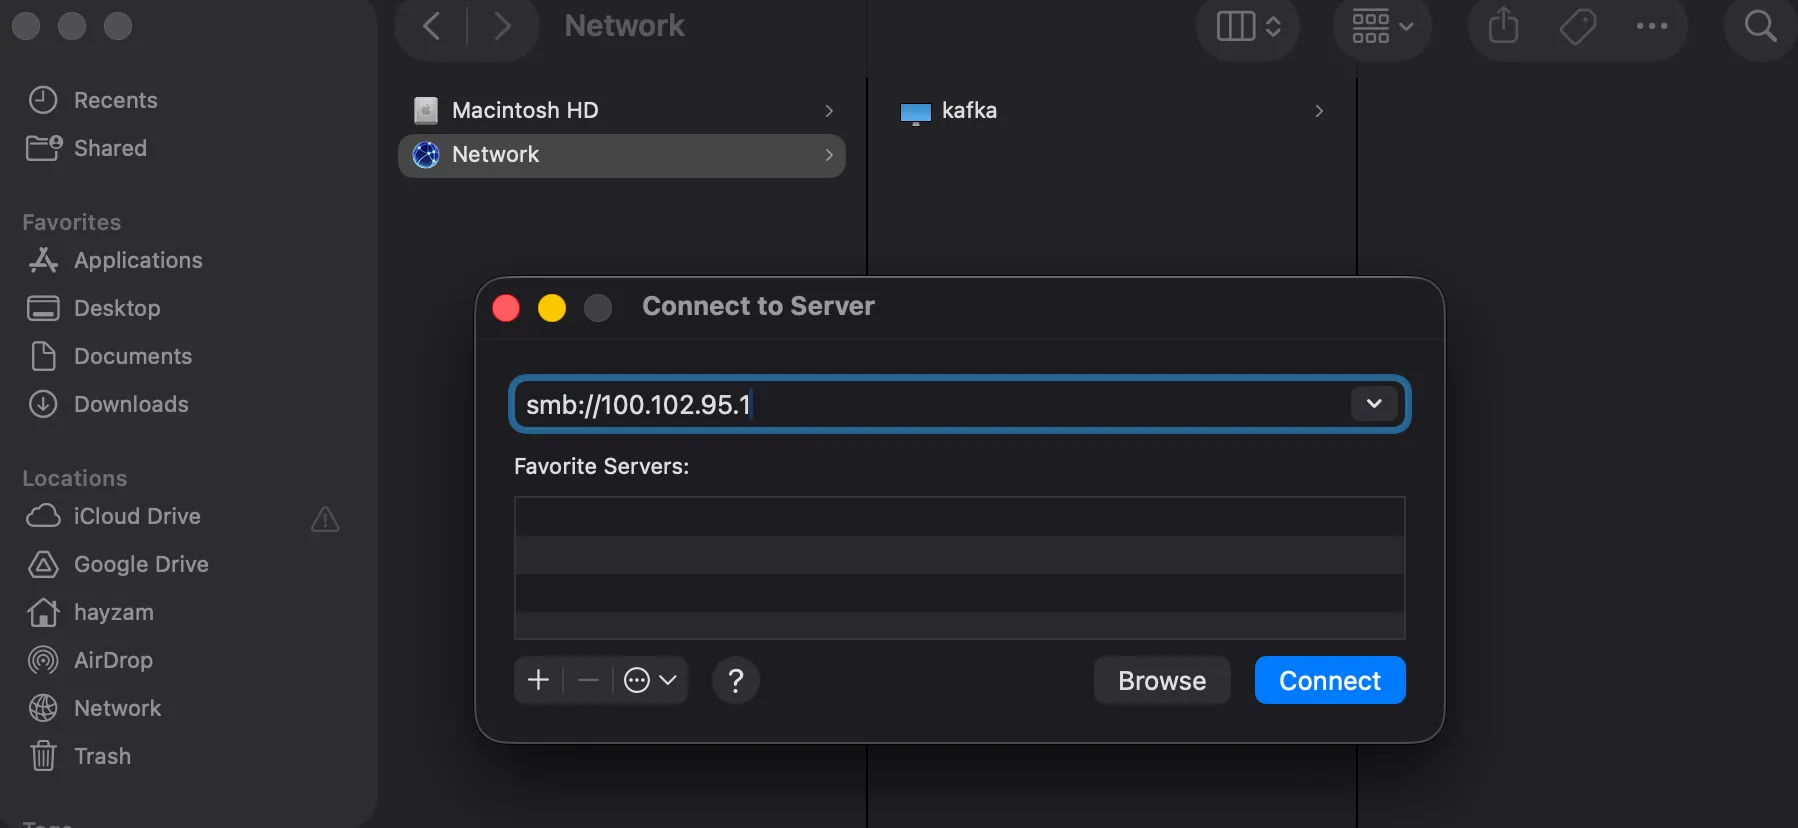
Task: Select the Network row in column view
Action: [622, 155]
